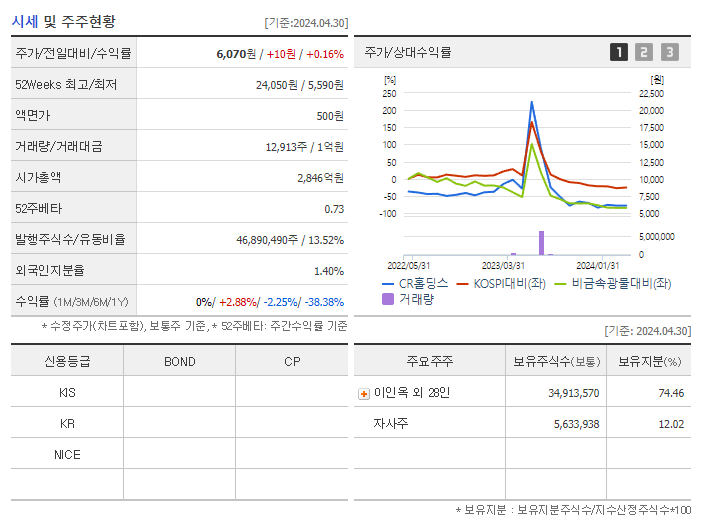Screen dimensions: 702x525
Task: Select the 6,070원 stock price value
Action: click(x=236, y=54)
